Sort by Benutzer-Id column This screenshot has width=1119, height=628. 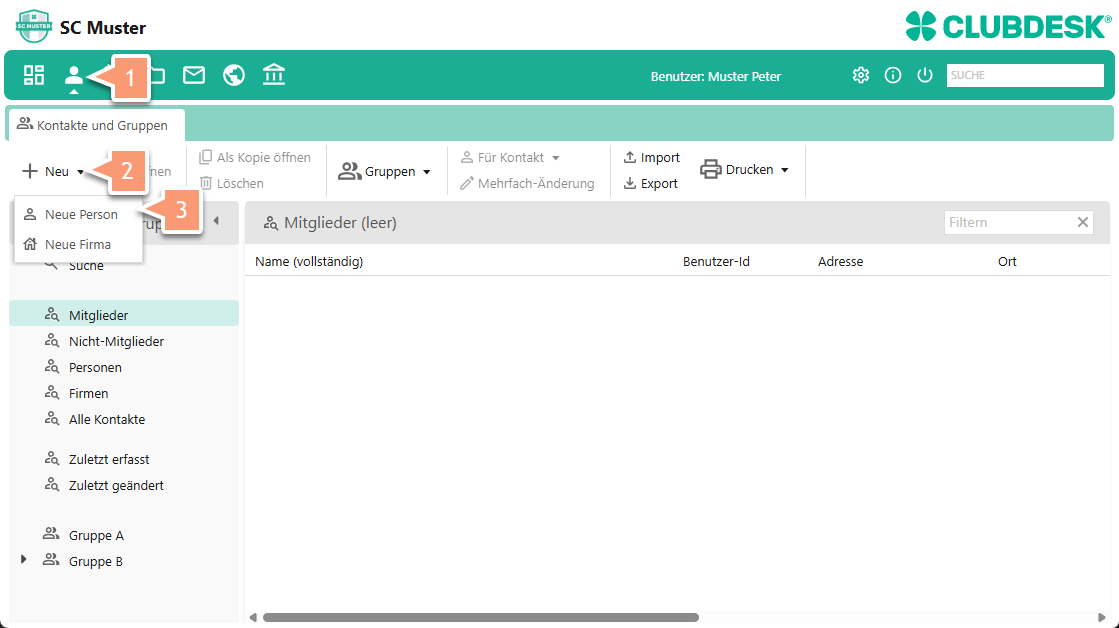click(x=716, y=261)
